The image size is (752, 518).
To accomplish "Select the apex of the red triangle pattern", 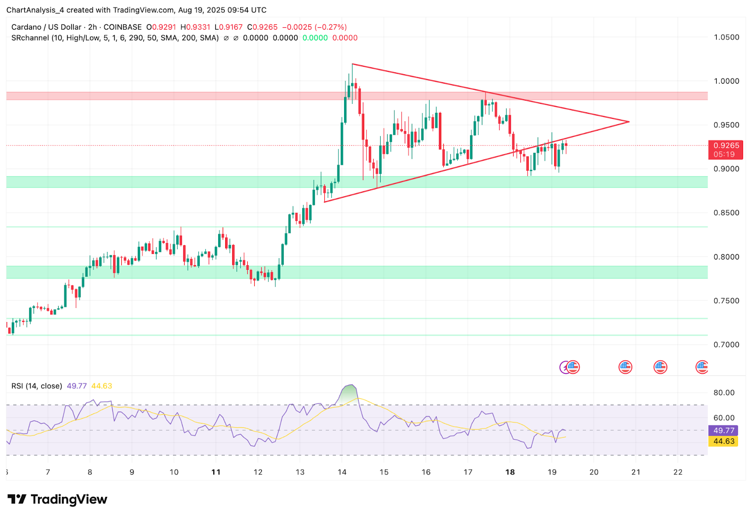I will pos(629,121).
